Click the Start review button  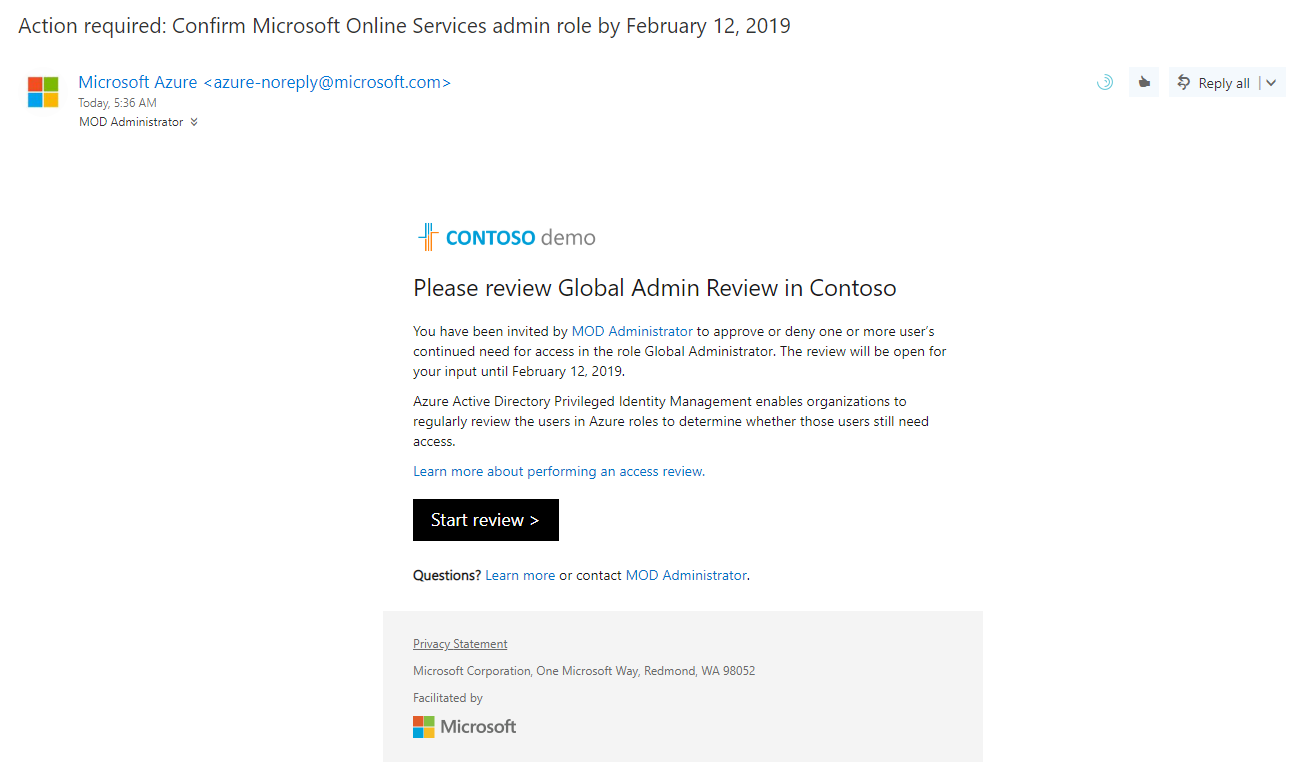pyautogui.click(x=486, y=520)
